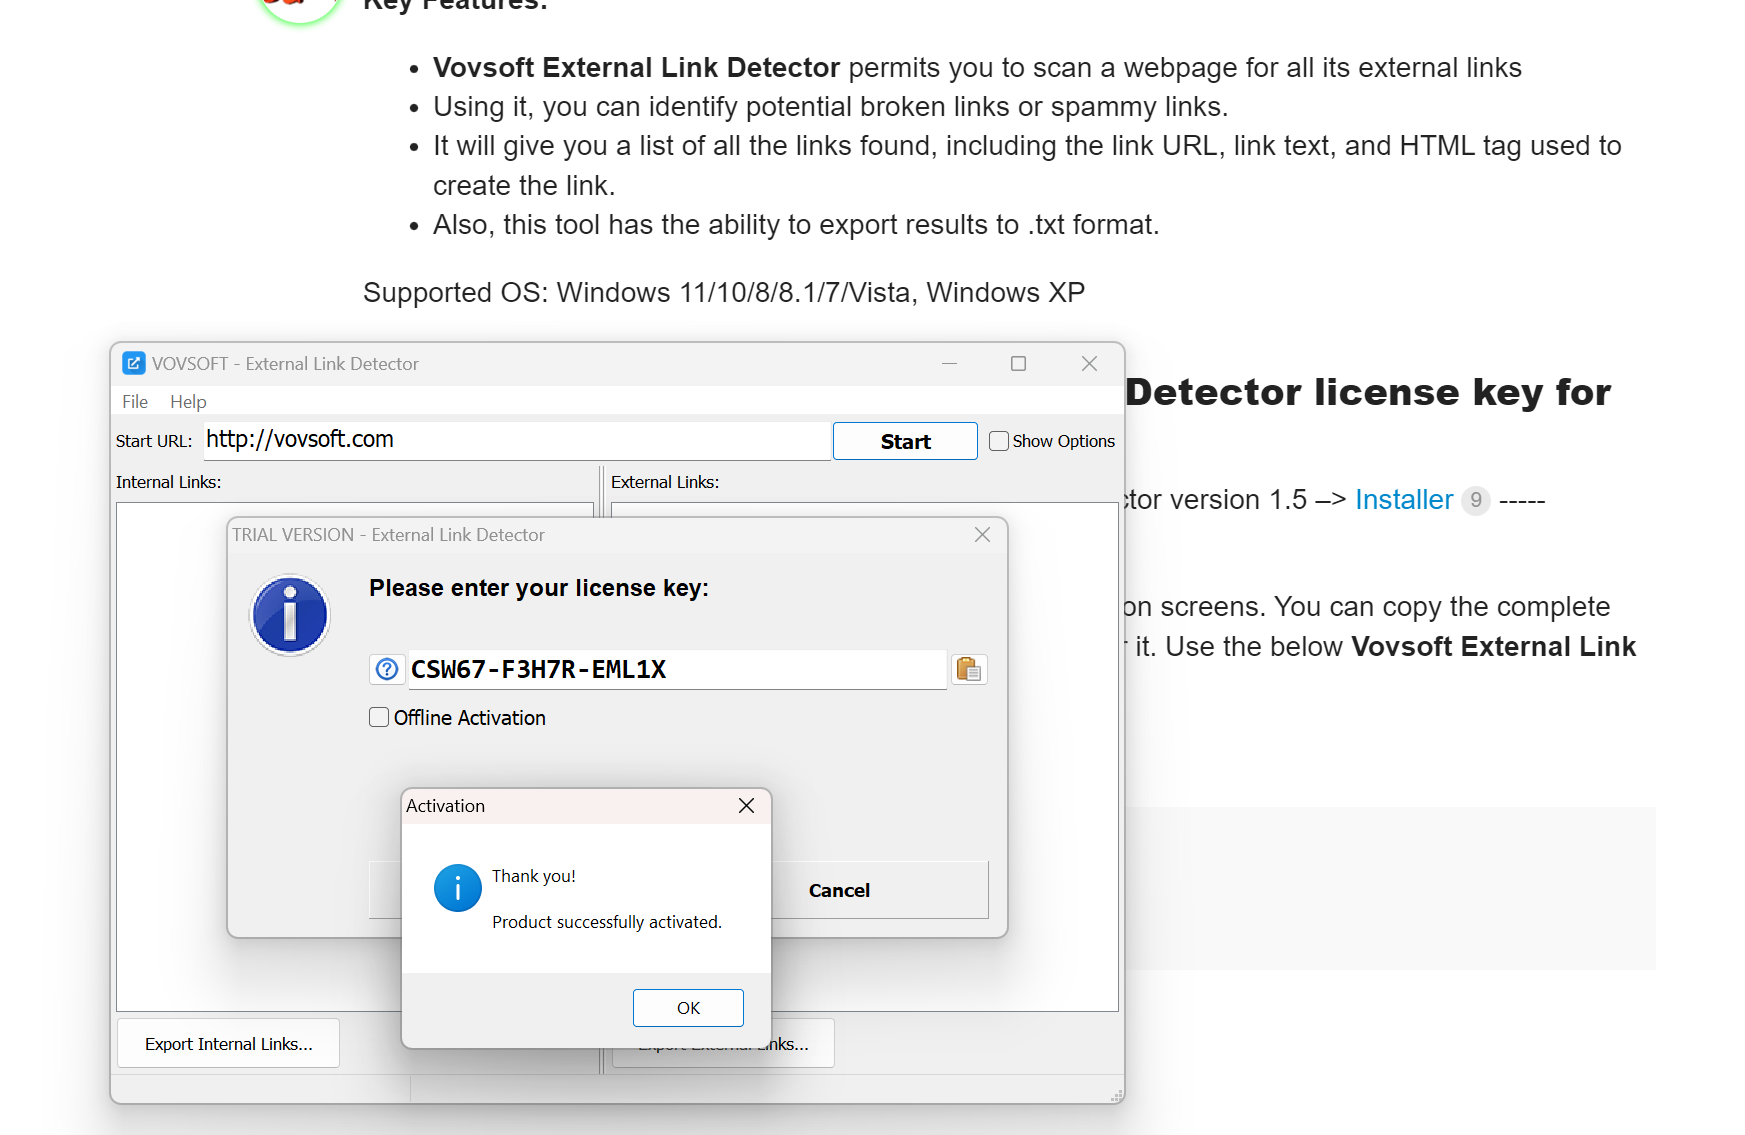Maximize the External Link Detector window

(x=1018, y=363)
